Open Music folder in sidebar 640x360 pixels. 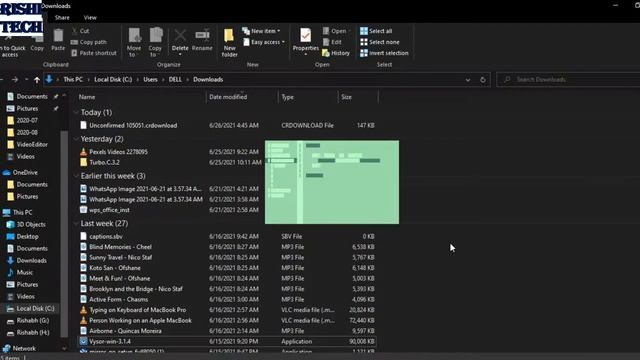pyautogui.click(x=20, y=272)
